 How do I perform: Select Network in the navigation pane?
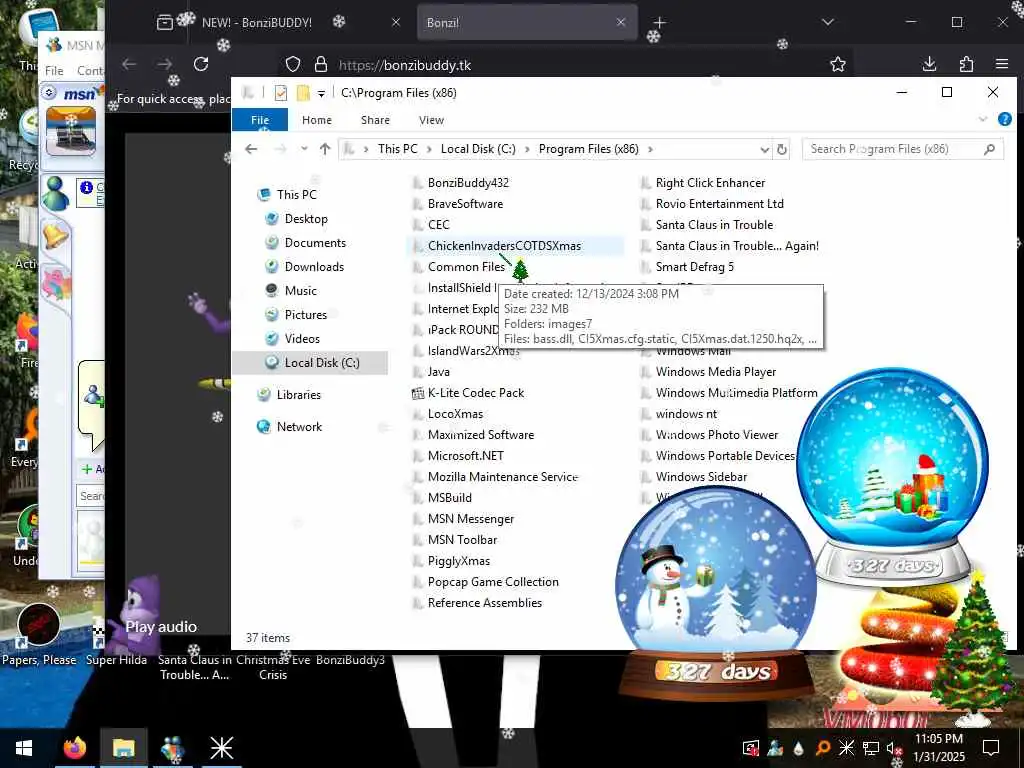(x=299, y=426)
